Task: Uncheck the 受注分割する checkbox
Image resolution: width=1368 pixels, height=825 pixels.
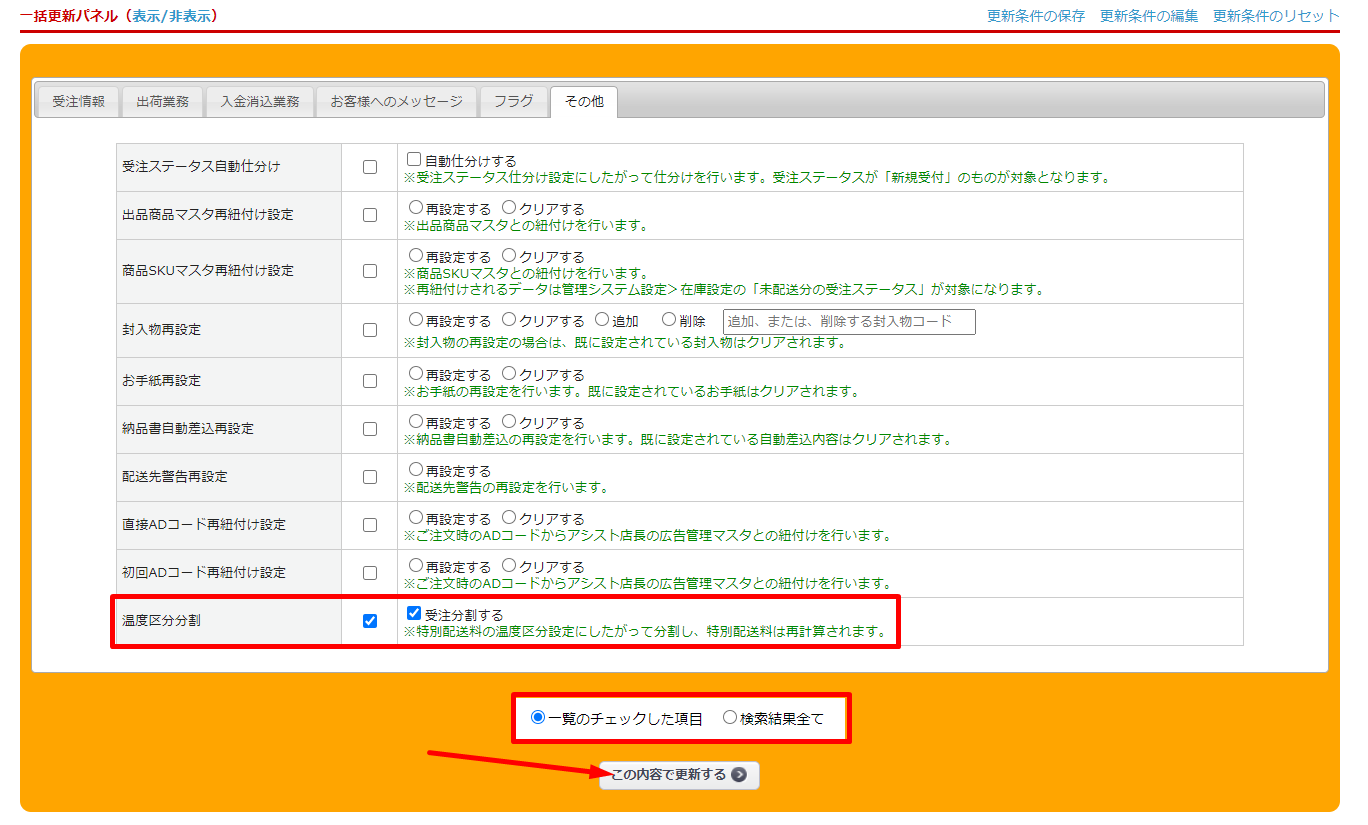Action: tap(414, 614)
